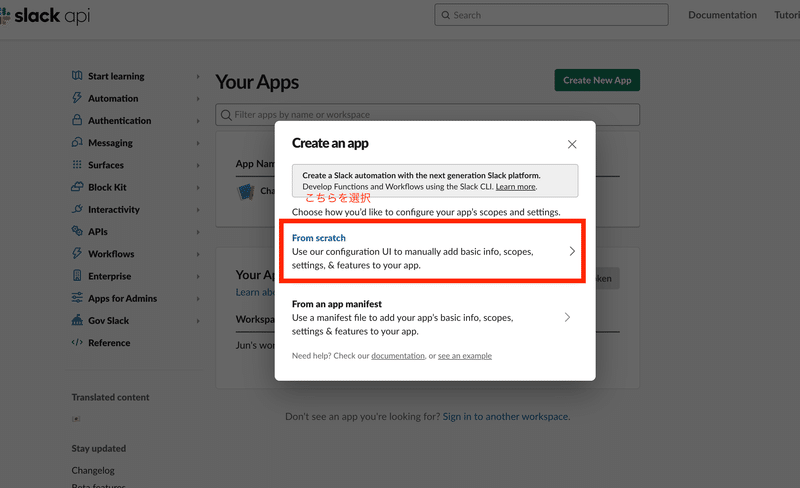This screenshot has height=488, width=800.
Task: Expand the Gov Slack section arrow
Action: [x=198, y=321]
